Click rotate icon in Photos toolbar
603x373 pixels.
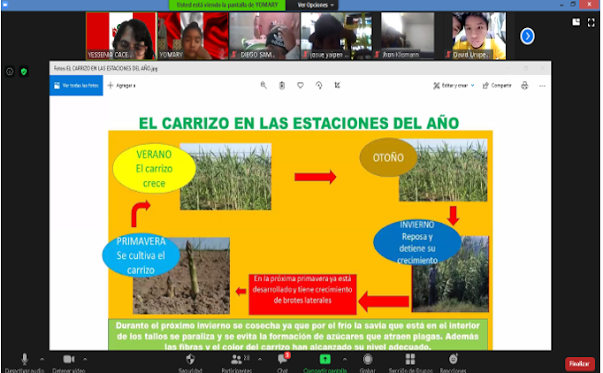tap(319, 85)
